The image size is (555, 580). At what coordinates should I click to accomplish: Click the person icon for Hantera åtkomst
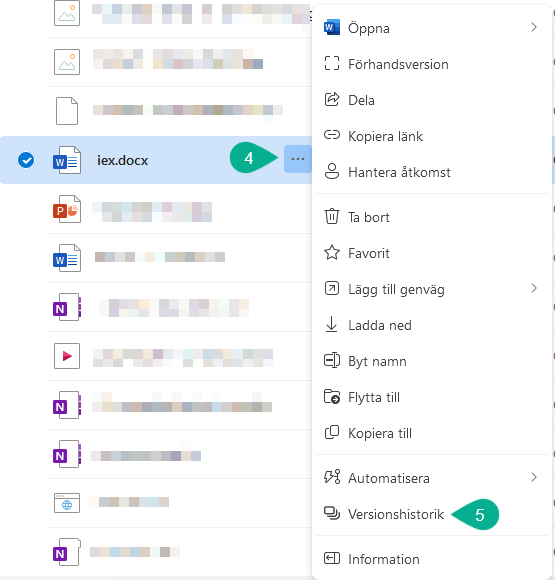332,171
